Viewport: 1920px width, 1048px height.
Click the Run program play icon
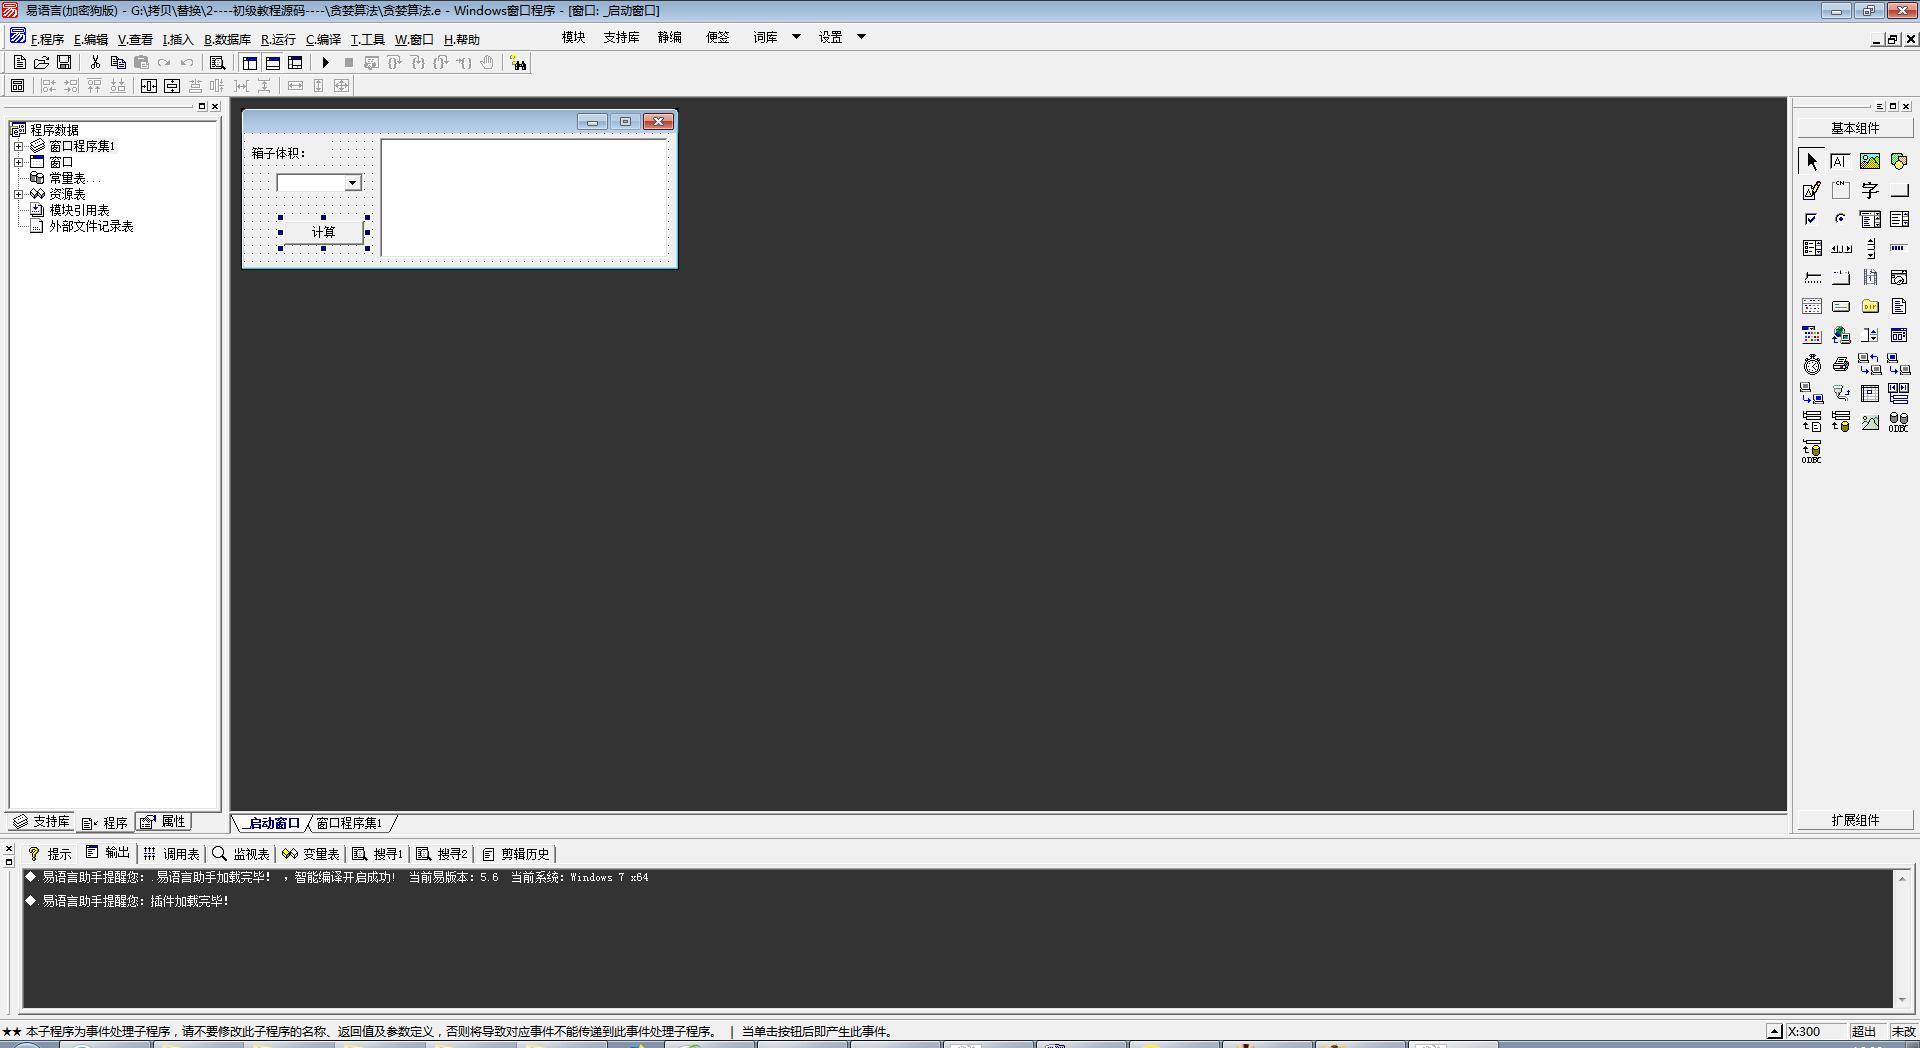325,63
